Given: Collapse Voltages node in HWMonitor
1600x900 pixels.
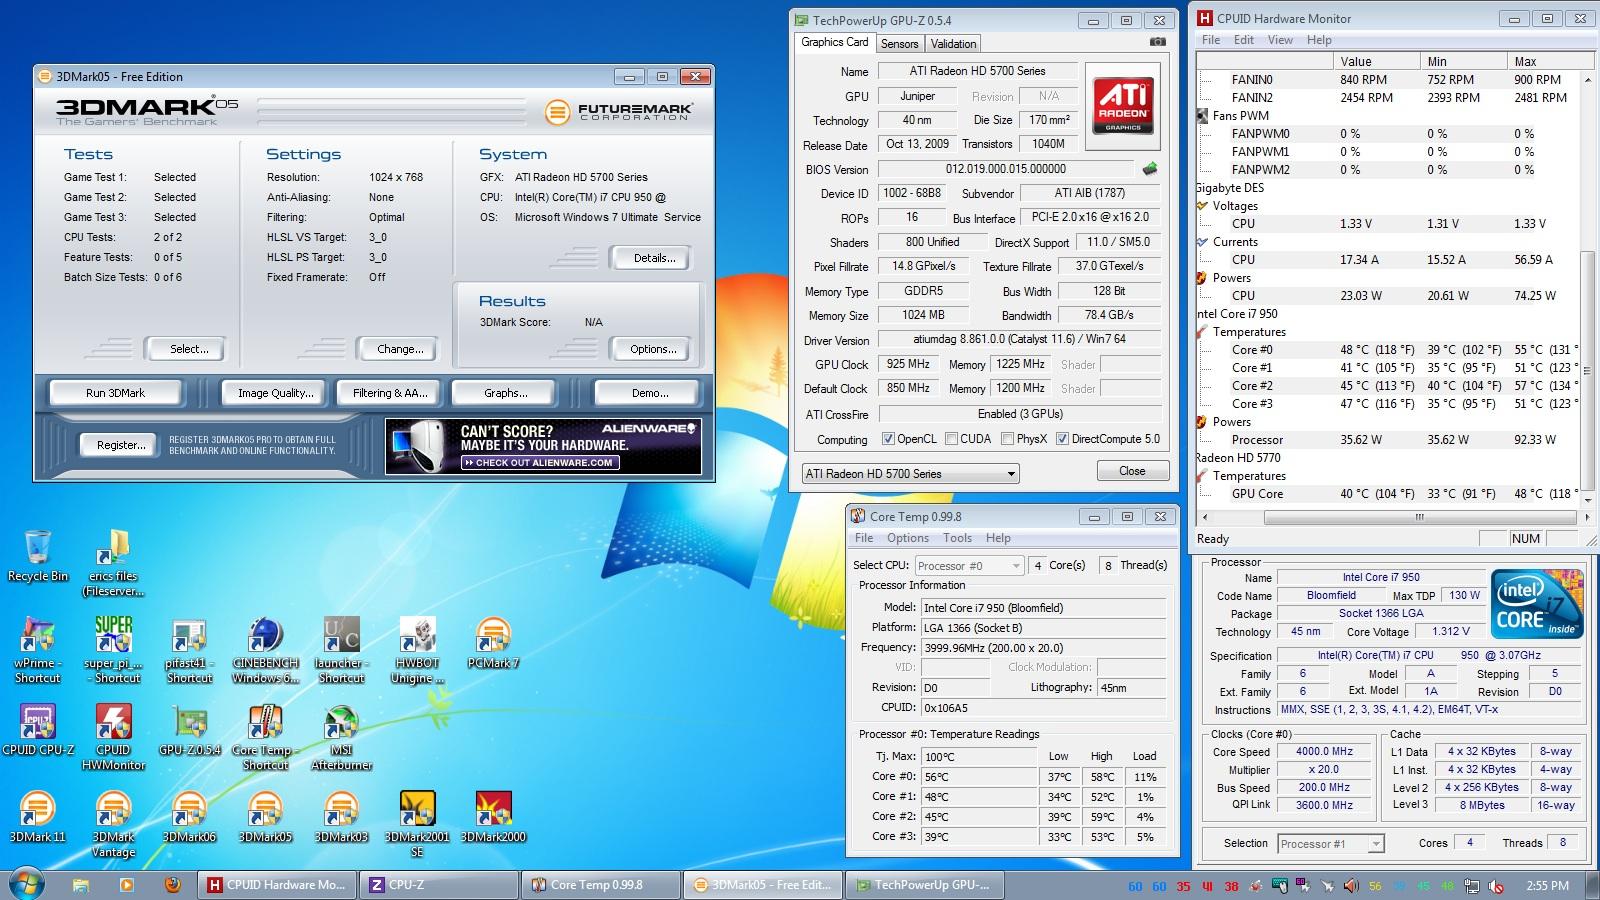Looking at the screenshot, I should [1202, 206].
